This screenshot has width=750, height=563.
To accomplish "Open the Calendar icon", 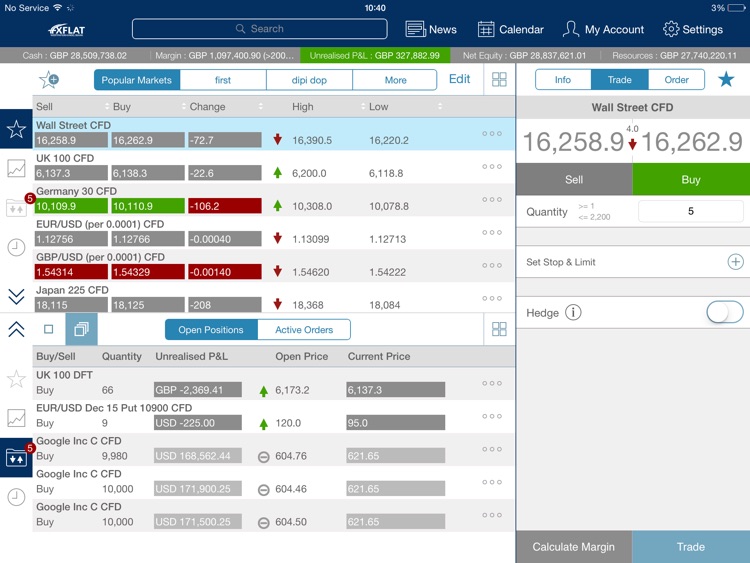I will tap(485, 29).
